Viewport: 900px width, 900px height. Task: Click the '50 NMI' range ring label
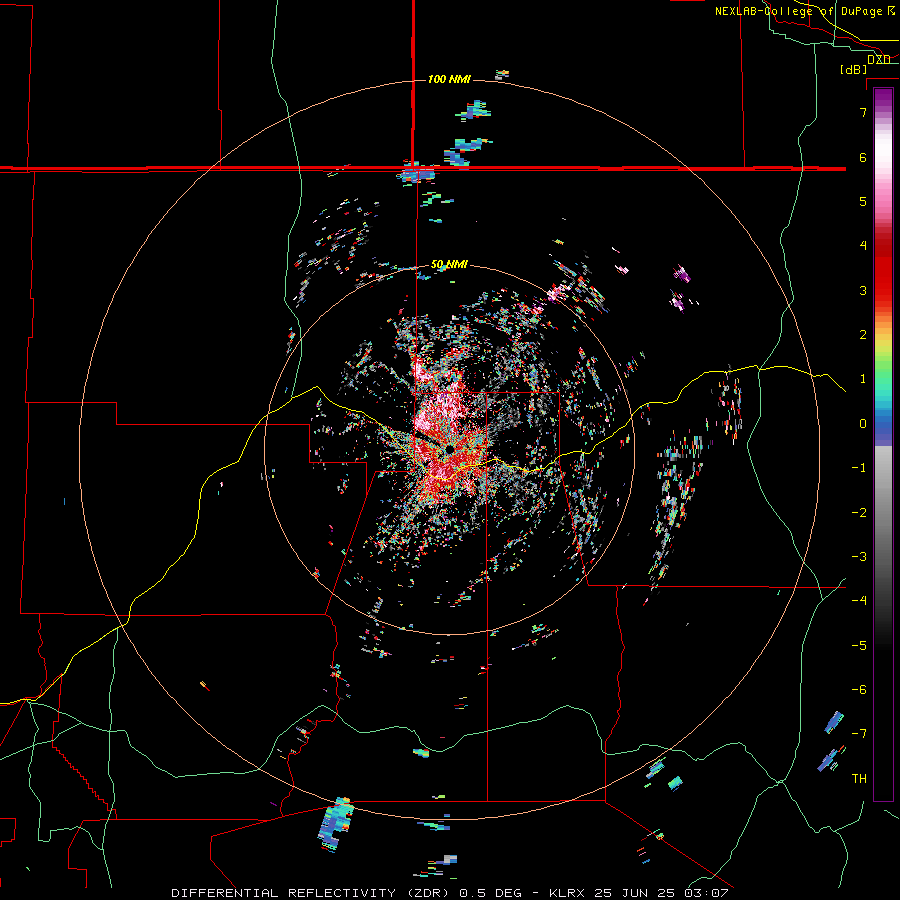pos(449,265)
